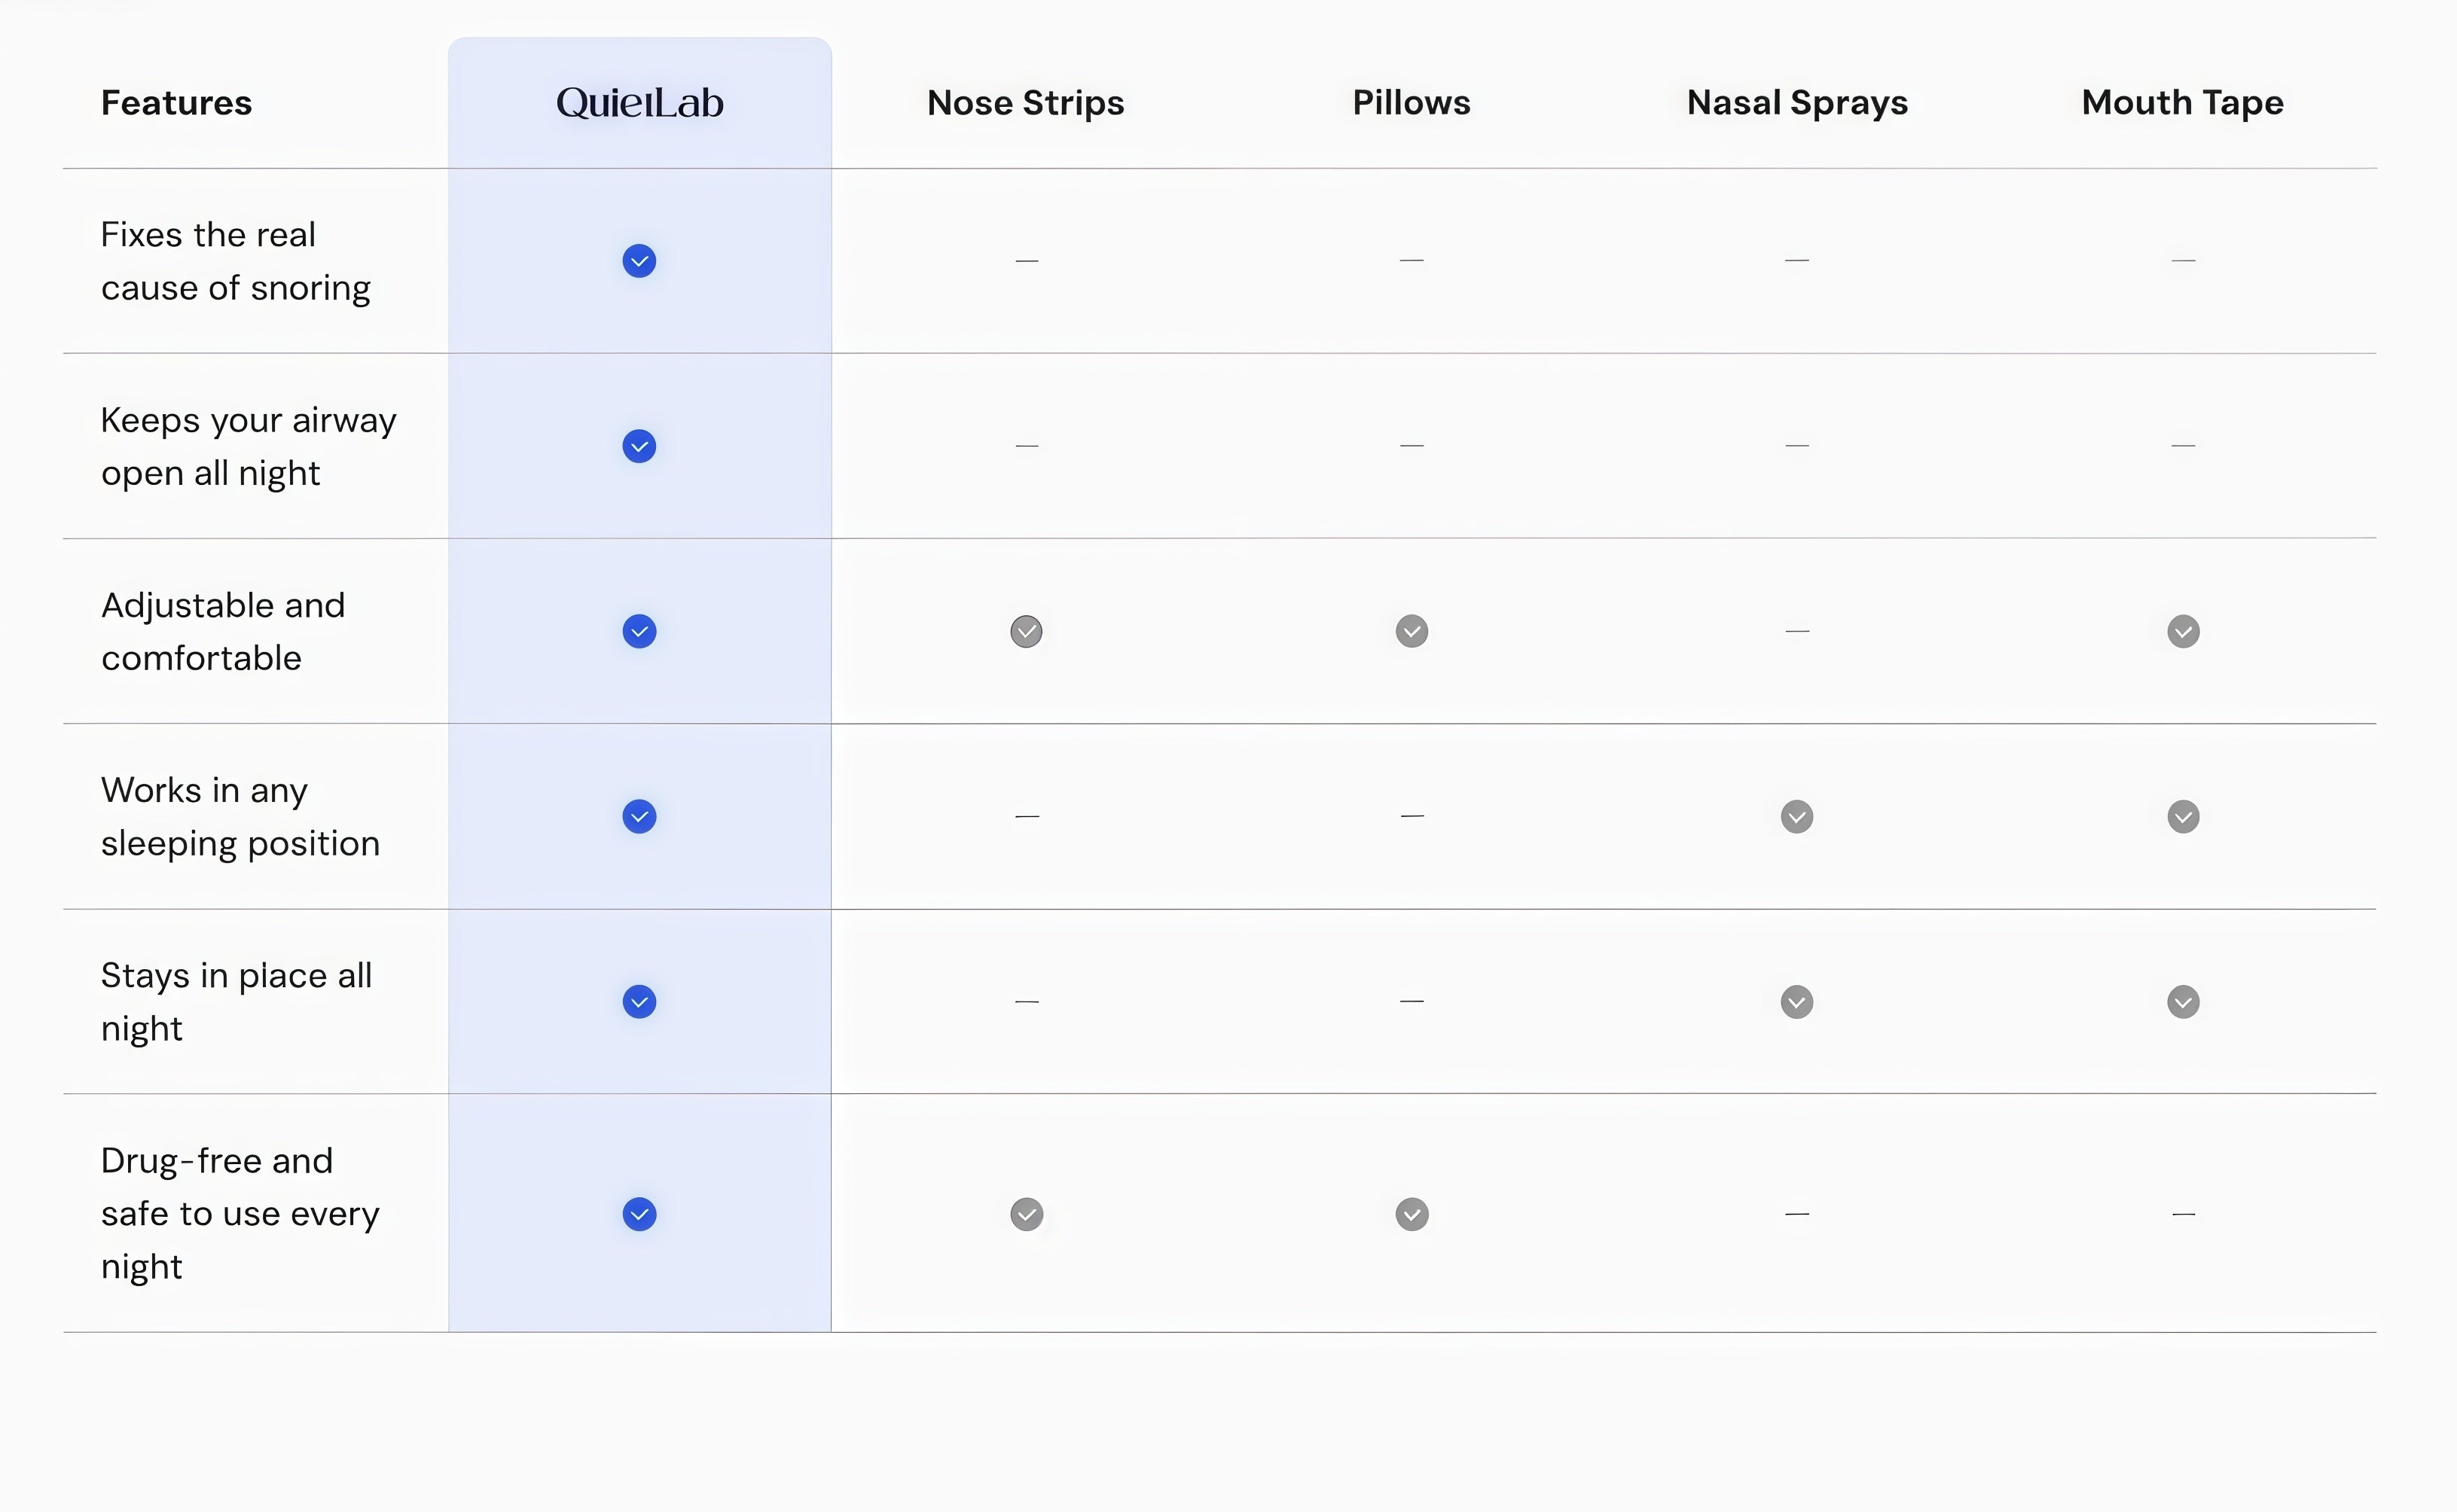
Task: Select the Nose Strips column header
Action: (x=1026, y=103)
